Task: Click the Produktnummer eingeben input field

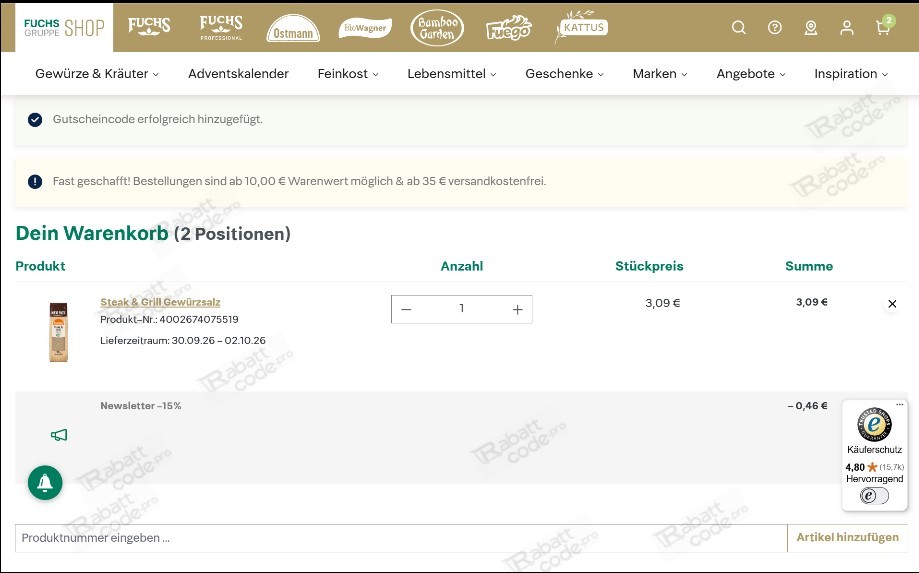Action: (x=401, y=538)
